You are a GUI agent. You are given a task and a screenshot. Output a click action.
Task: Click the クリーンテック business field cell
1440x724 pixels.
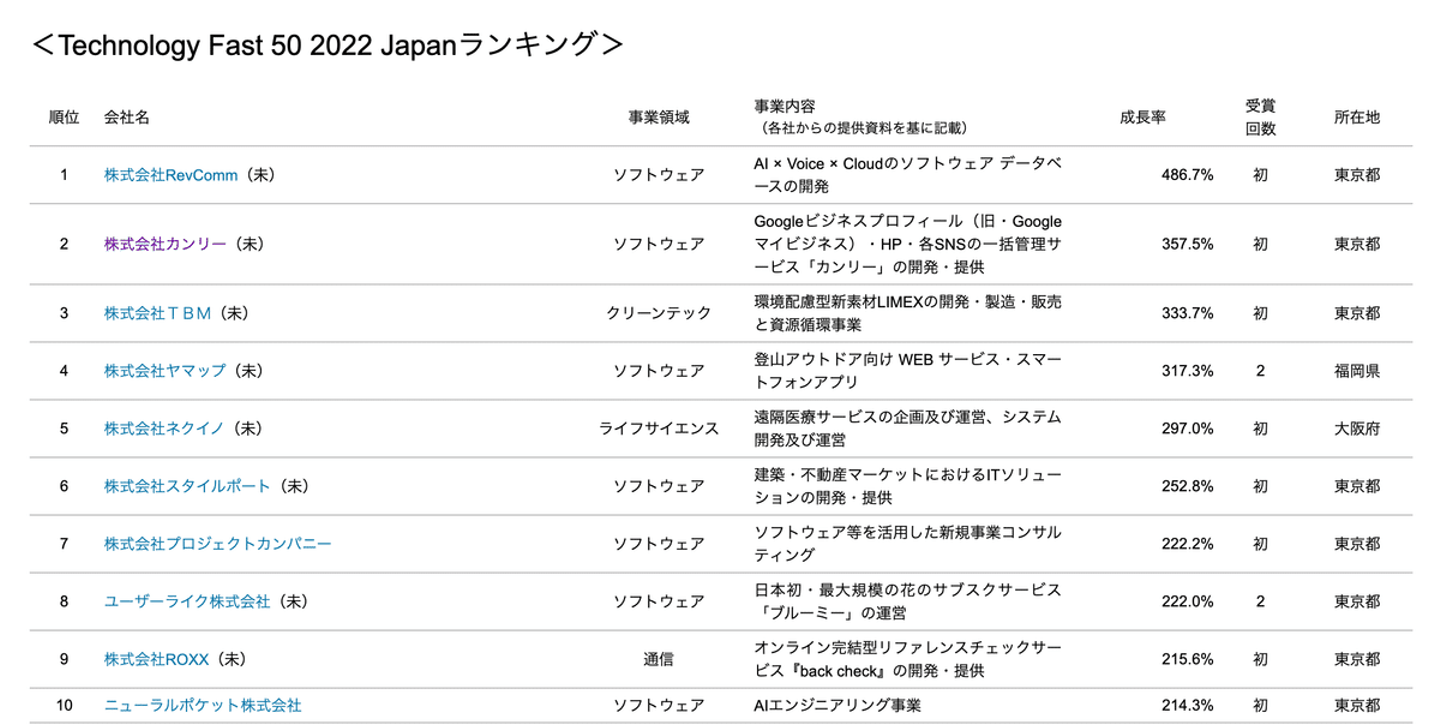coord(658,313)
